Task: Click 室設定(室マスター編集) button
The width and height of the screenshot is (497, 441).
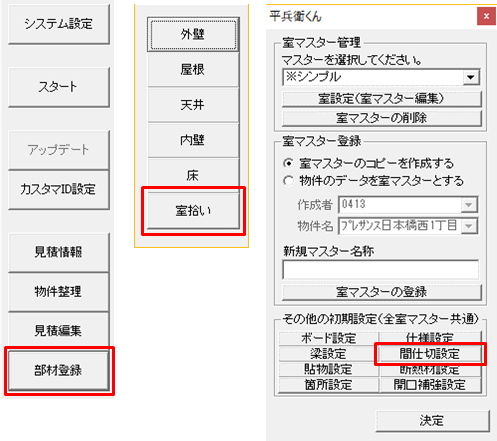Action: (382, 99)
